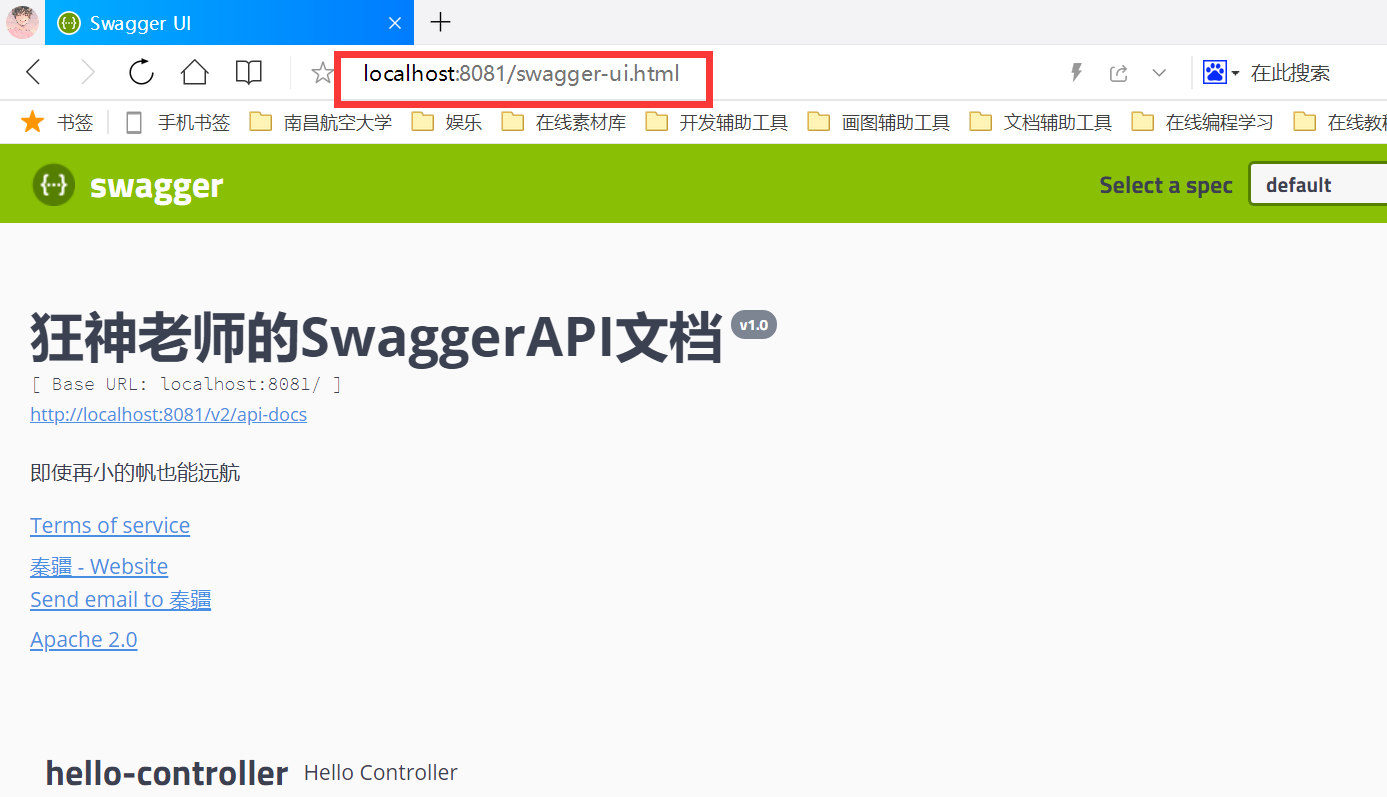
Task: Go forward with the forward arrow
Action: (88, 72)
